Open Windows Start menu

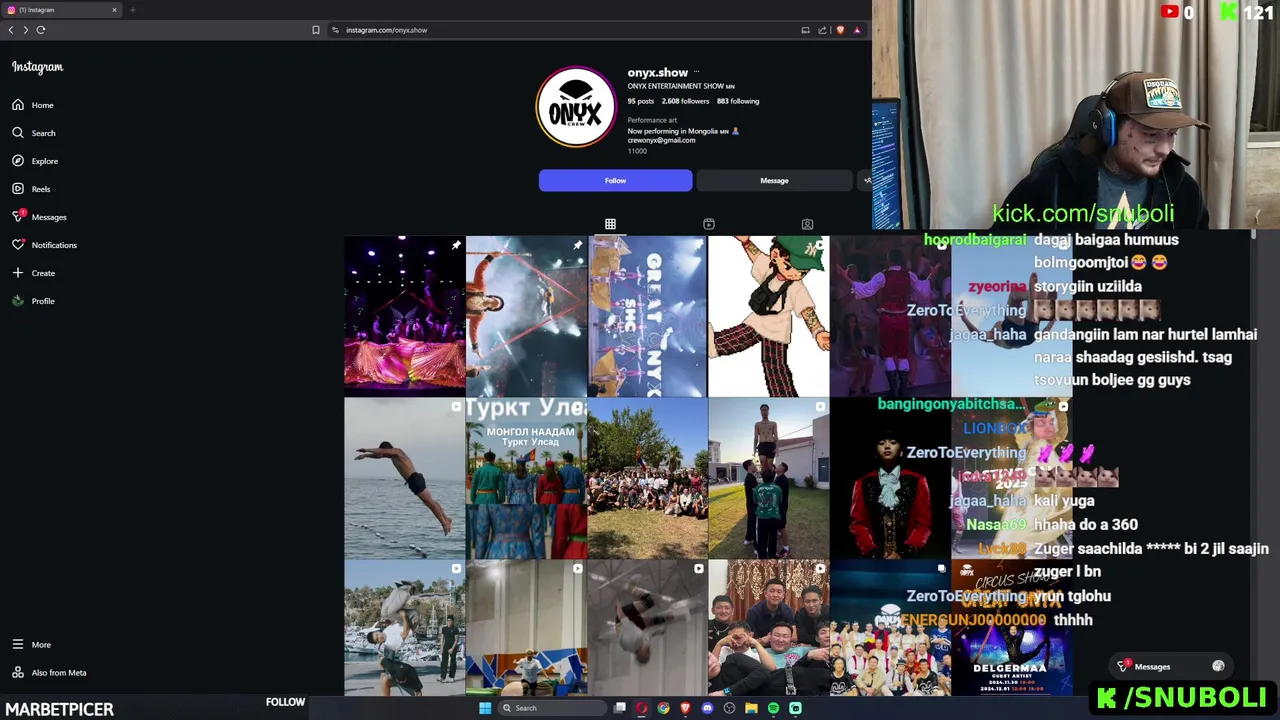485,708
